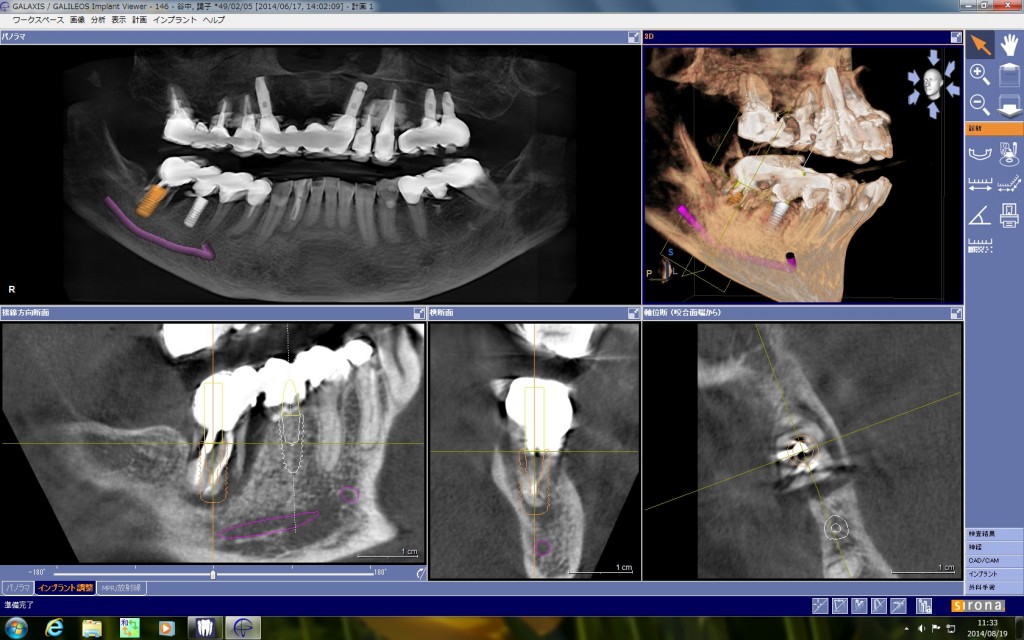The width and height of the screenshot is (1024, 640).
Task: Select the orange implant in panorama view
Action: 152,200
